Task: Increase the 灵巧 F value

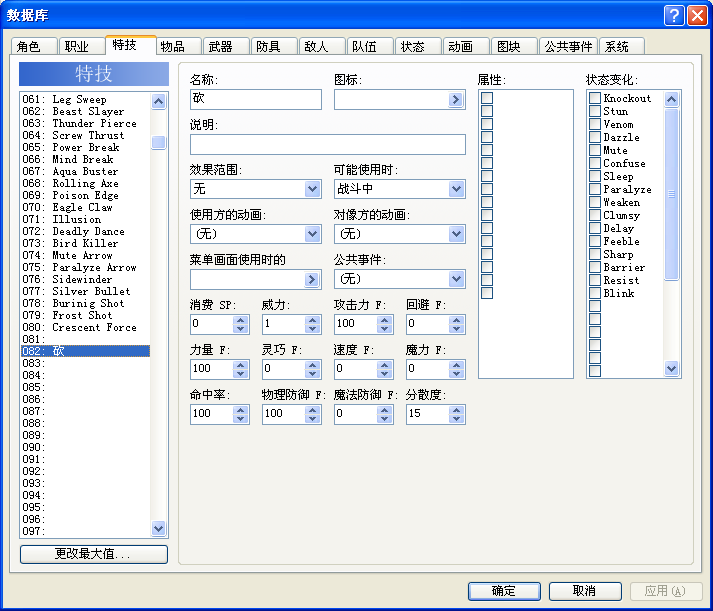Action: coord(312,365)
